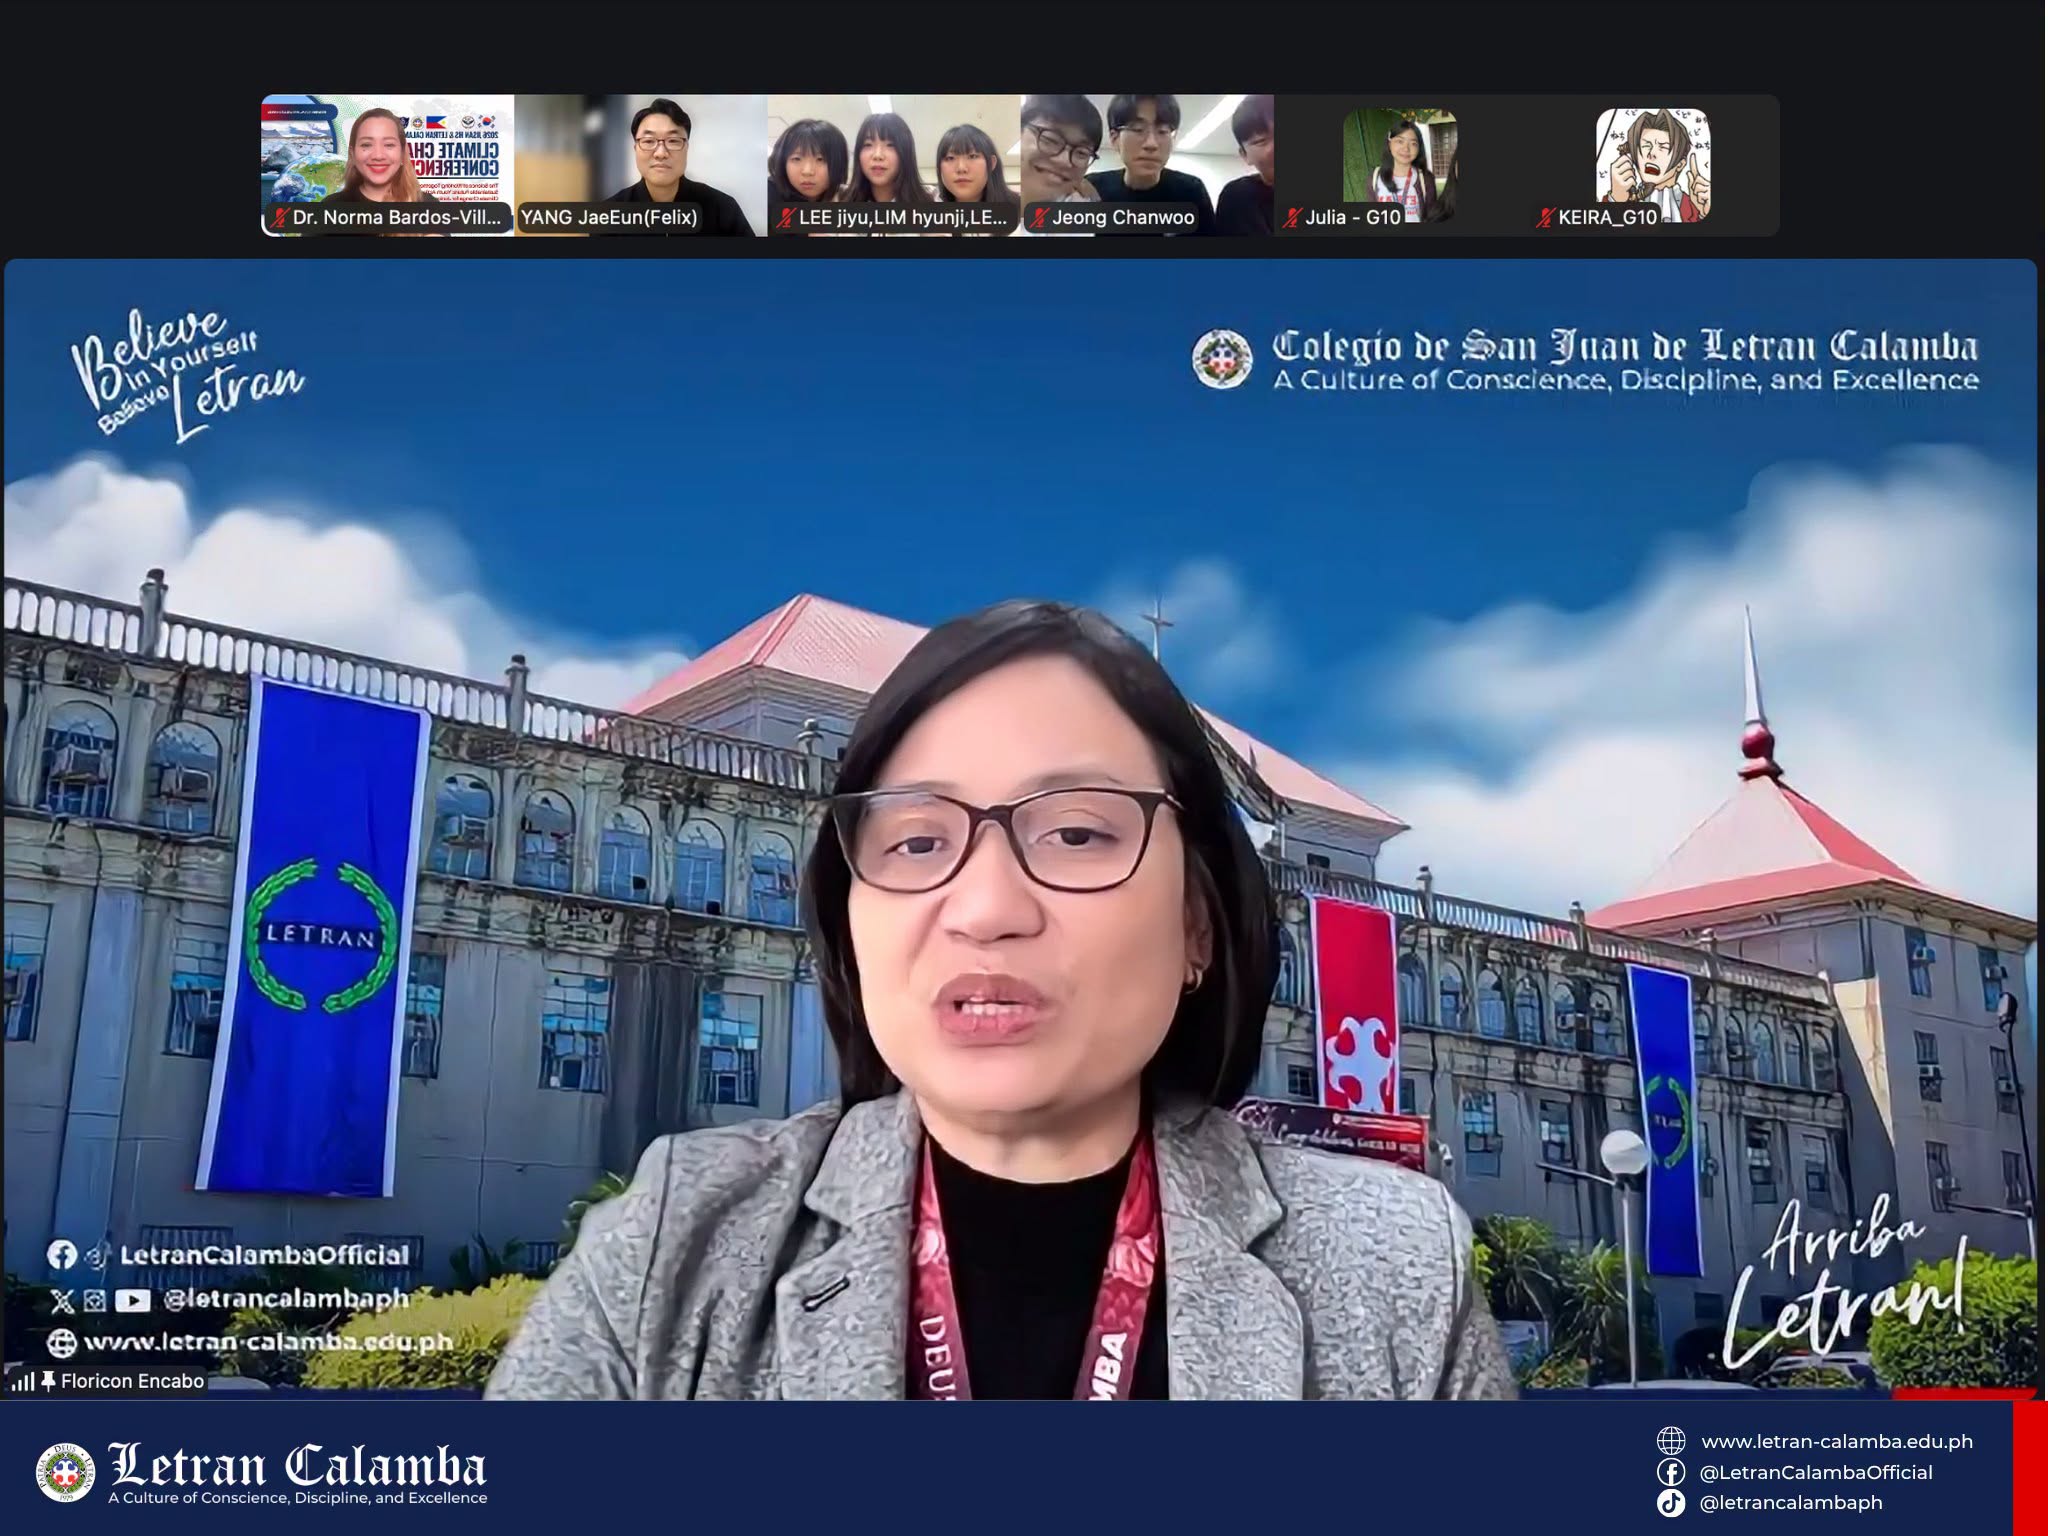The height and width of the screenshot is (1536, 2048).
Task: Click the signal strength bars beside Floricon Encabo
Action: pos(22,1382)
